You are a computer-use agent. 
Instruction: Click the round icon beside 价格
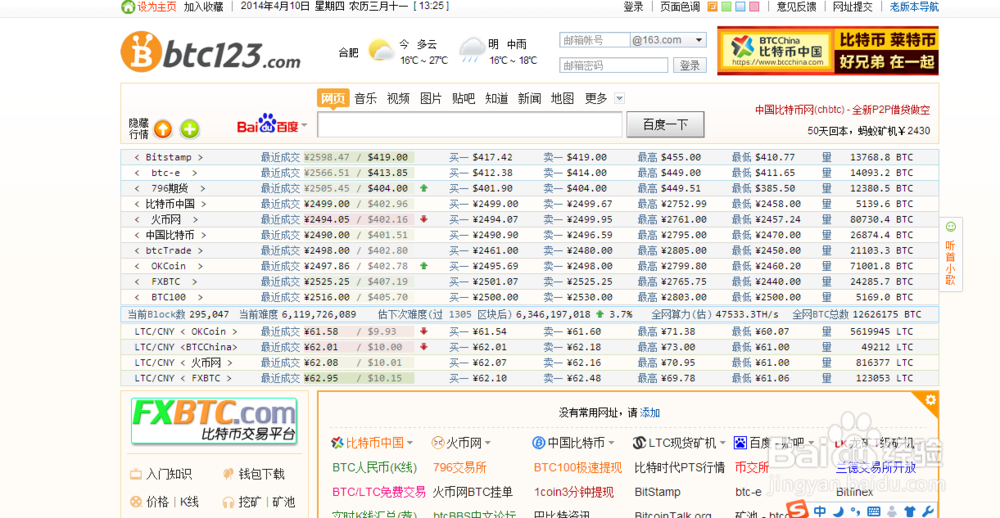pyautogui.click(x=135, y=502)
